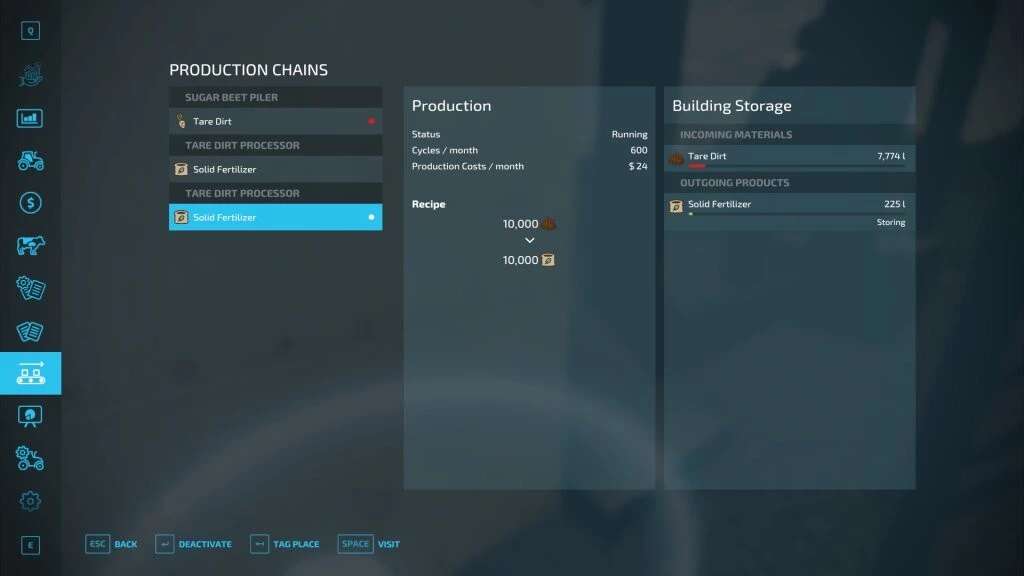Select the tractor-with-gear sidebar icon
The height and width of the screenshot is (576, 1024).
30,458
